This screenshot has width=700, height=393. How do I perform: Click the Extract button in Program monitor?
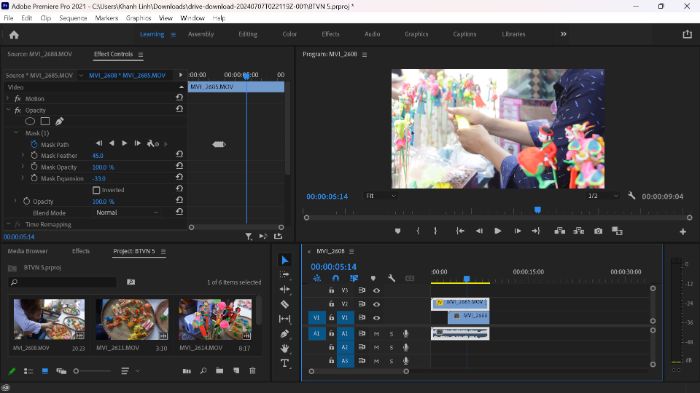point(579,231)
